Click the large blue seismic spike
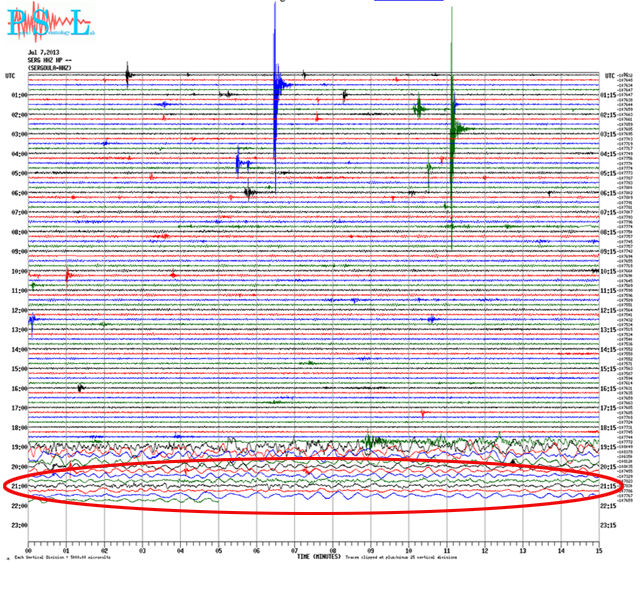Viewport: 640px width, 600px height. (275, 90)
